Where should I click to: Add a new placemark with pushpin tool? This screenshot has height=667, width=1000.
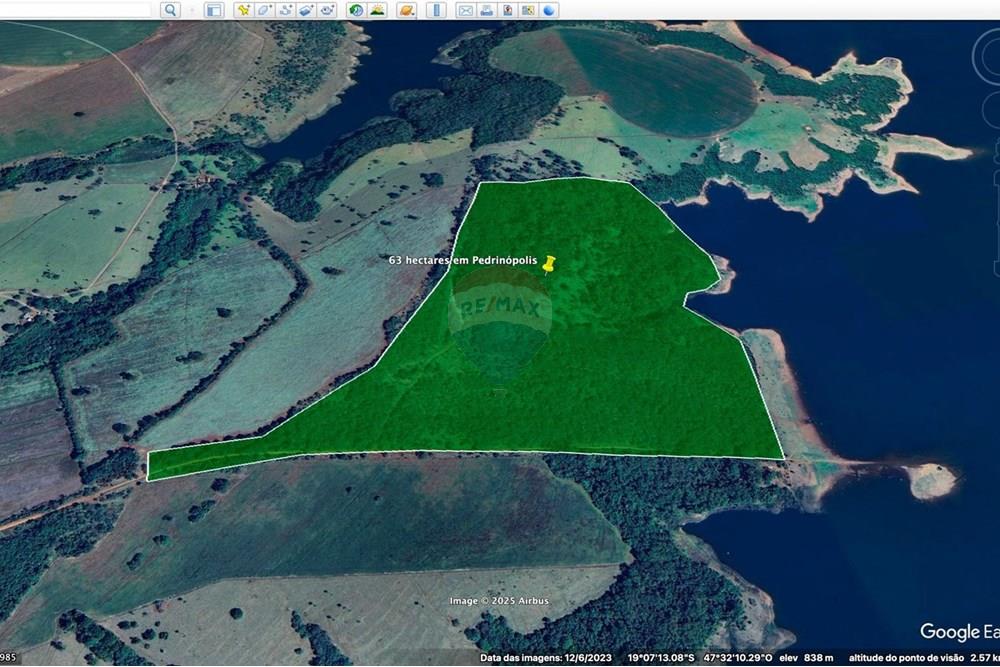(x=243, y=10)
